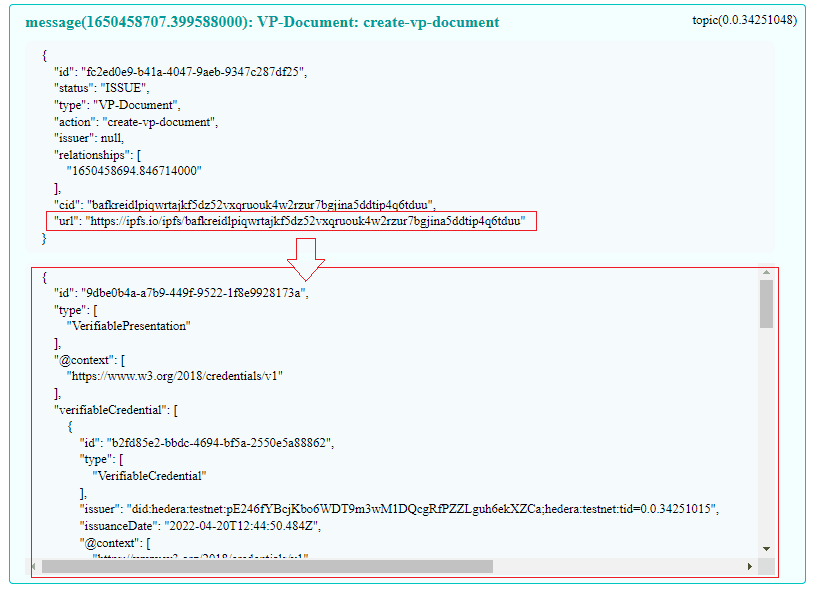Grab the vertical scrollbar thumb
The height and width of the screenshot is (591, 839).
click(766, 304)
